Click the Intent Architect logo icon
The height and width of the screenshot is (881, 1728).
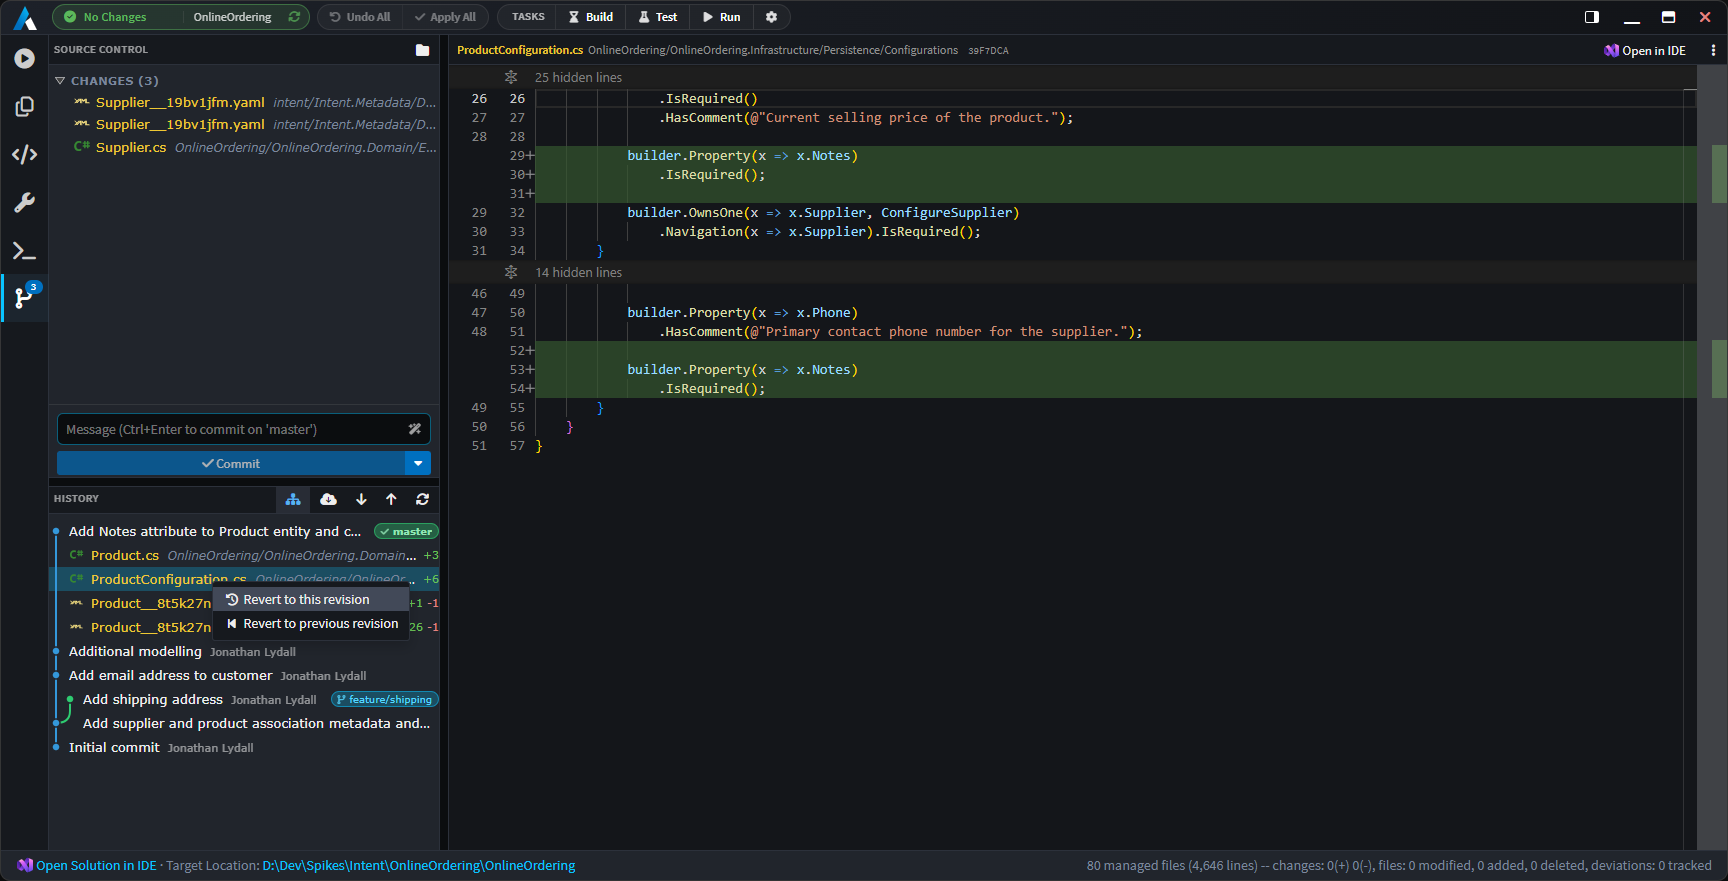[x=25, y=17]
